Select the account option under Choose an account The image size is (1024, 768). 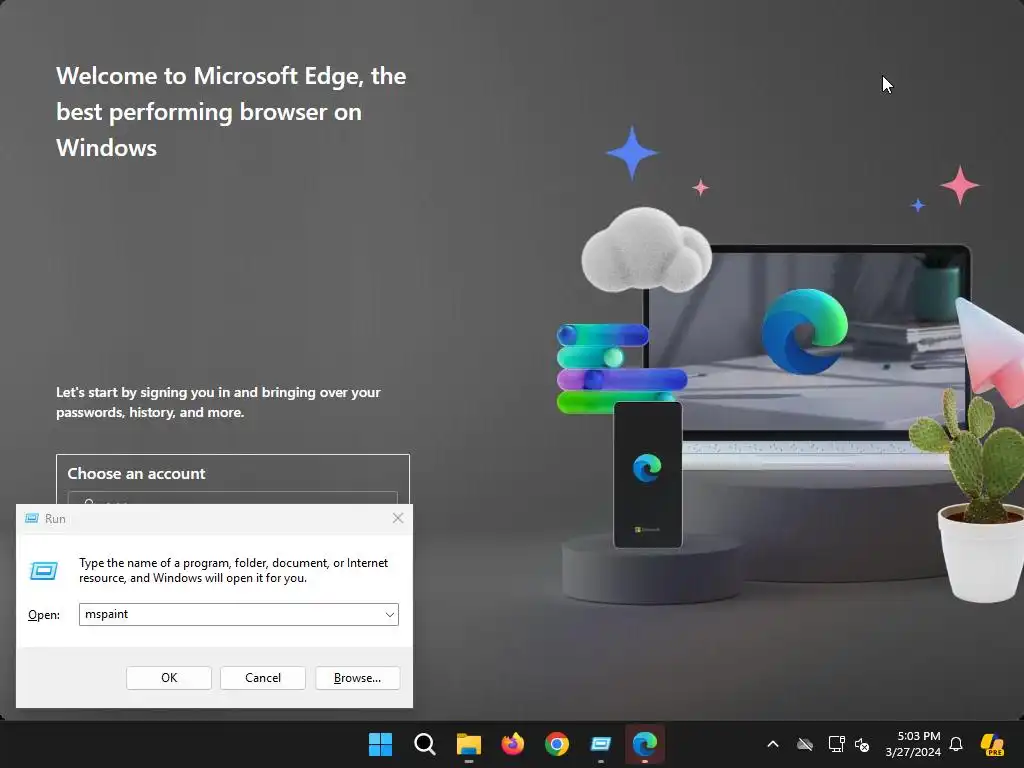232,498
